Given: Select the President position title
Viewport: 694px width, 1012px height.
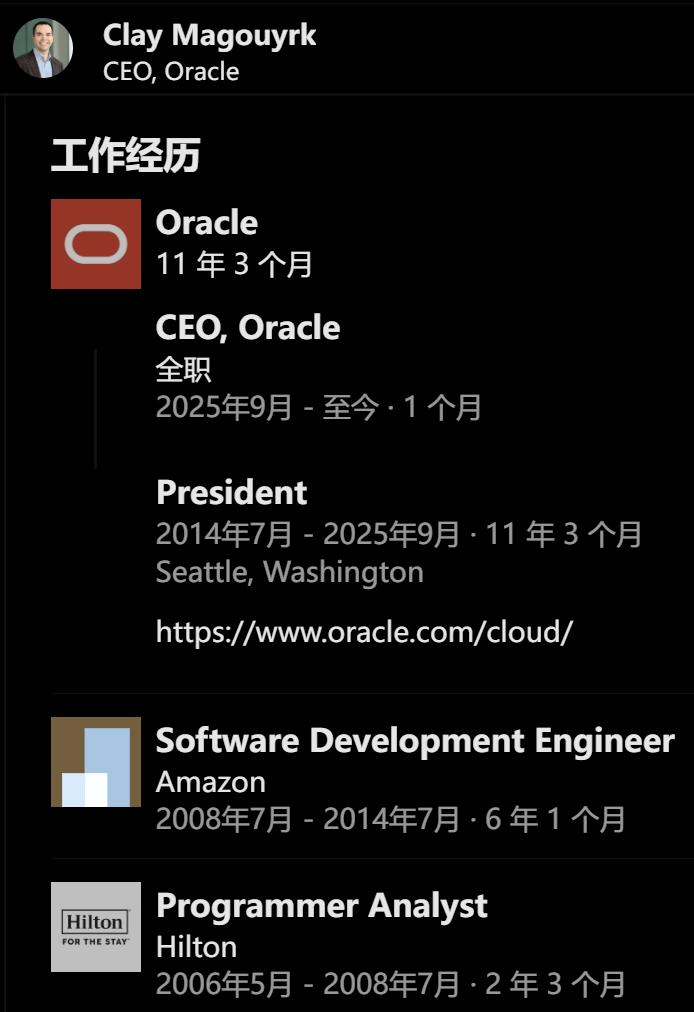Looking at the screenshot, I should point(232,493).
